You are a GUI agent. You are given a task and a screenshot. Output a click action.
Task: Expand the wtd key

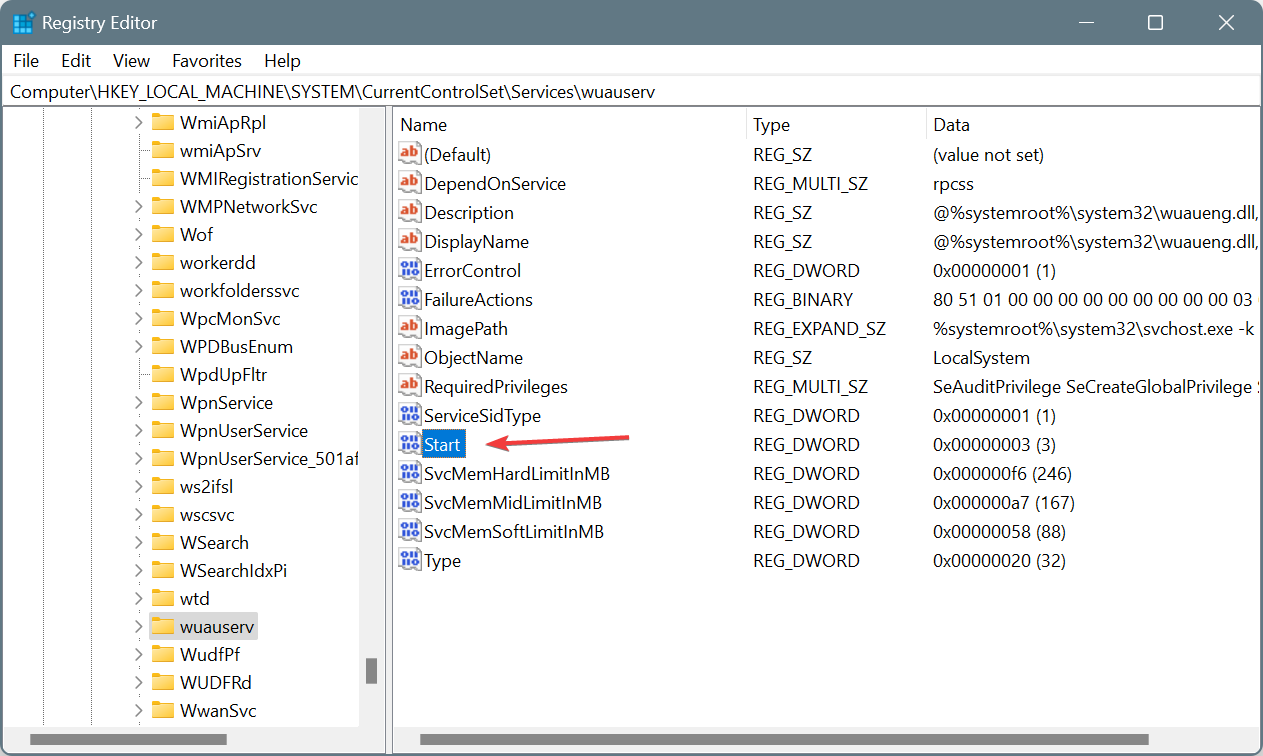pyautogui.click(x=138, y=599)
